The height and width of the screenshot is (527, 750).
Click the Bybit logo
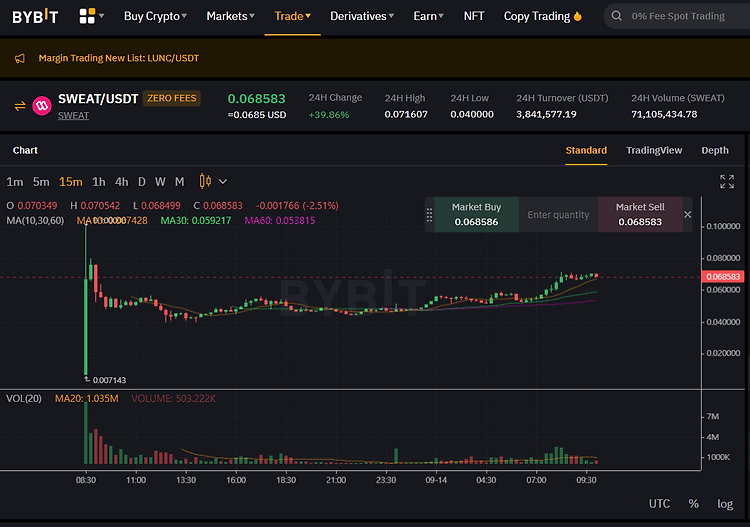click(x=35, y=16)
